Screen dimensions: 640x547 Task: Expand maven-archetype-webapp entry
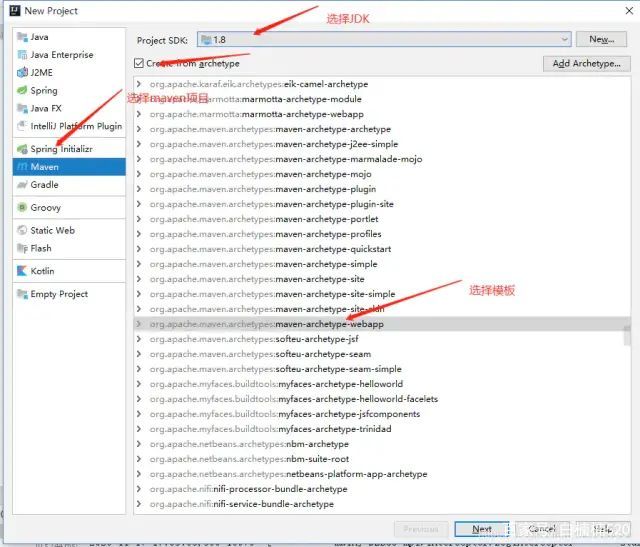[x=139, y=324]
